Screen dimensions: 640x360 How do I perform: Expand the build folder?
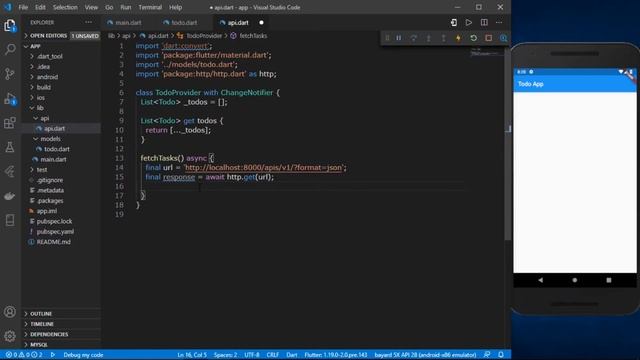pos(44,87)
